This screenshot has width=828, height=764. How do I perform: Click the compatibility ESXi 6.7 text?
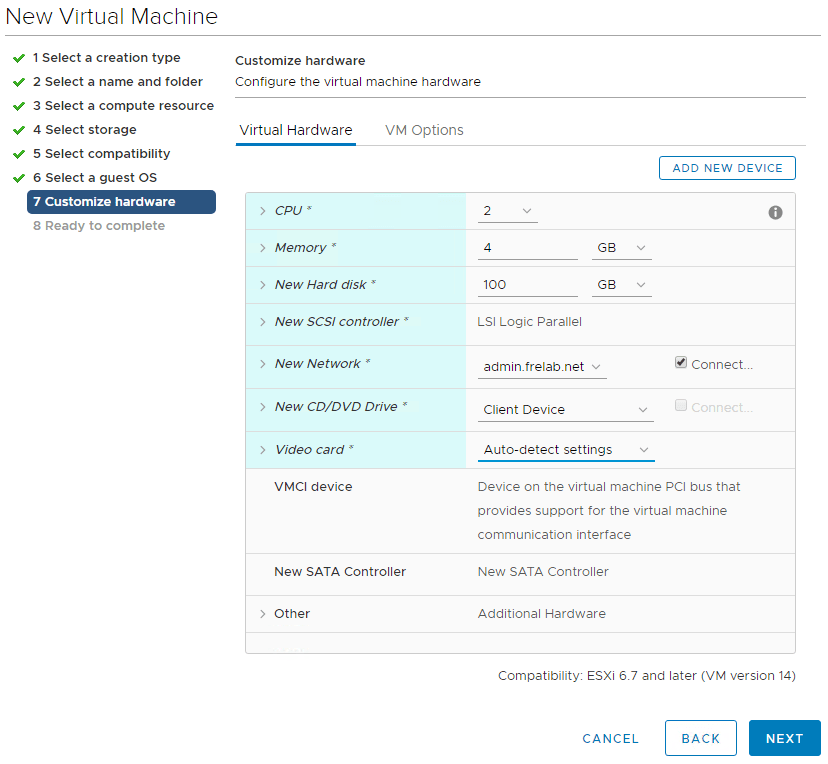point(647,676)
